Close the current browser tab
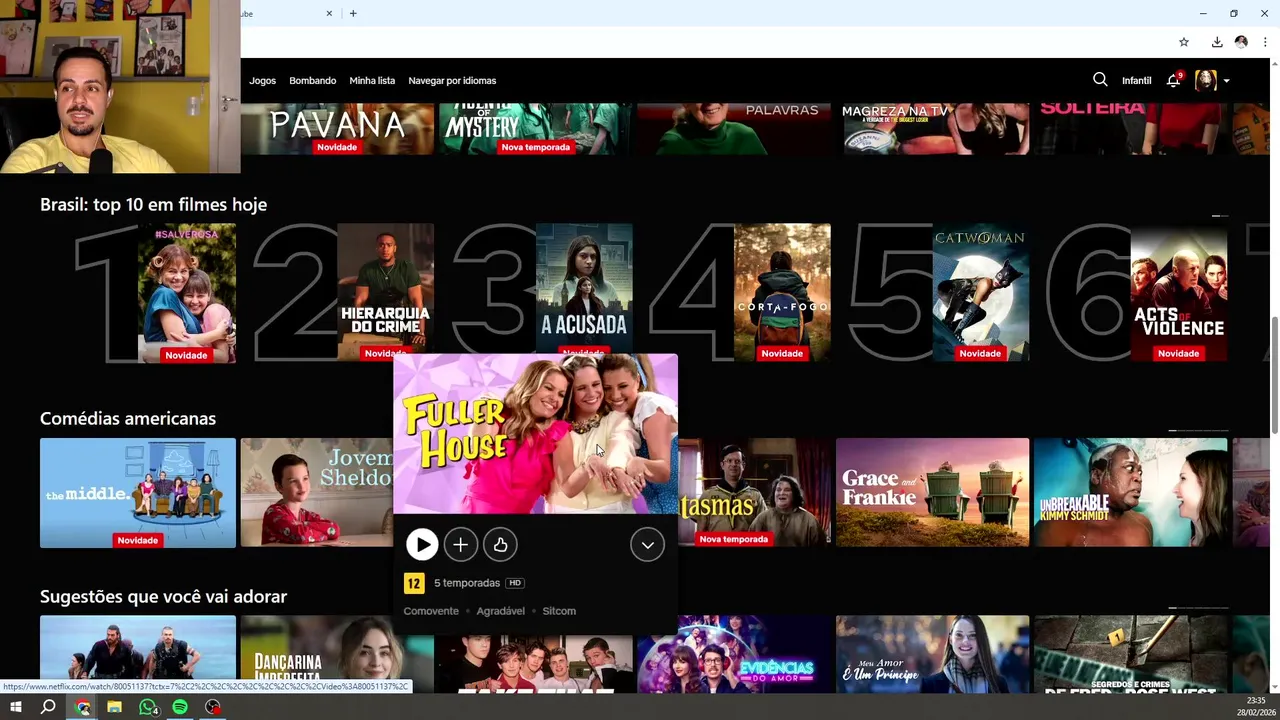The width and height of the screenshot is (1280, 720). pyautogui.click(x=330, y=13)
